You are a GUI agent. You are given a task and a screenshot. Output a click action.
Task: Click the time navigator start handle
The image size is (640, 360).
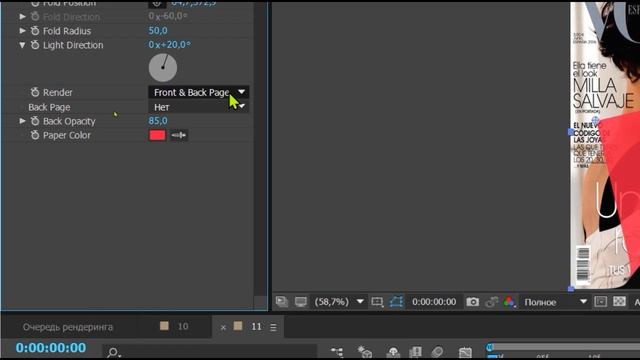pos(490,347)
